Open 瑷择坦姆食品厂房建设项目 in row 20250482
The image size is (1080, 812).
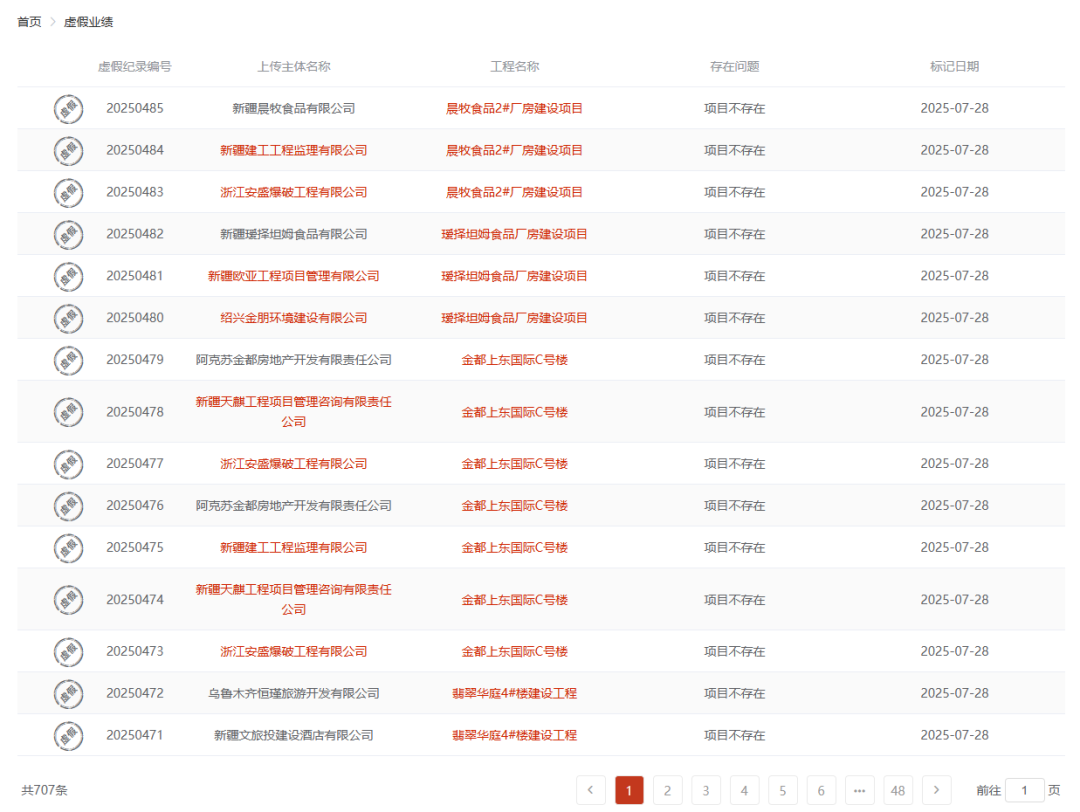tap(515, 234)
